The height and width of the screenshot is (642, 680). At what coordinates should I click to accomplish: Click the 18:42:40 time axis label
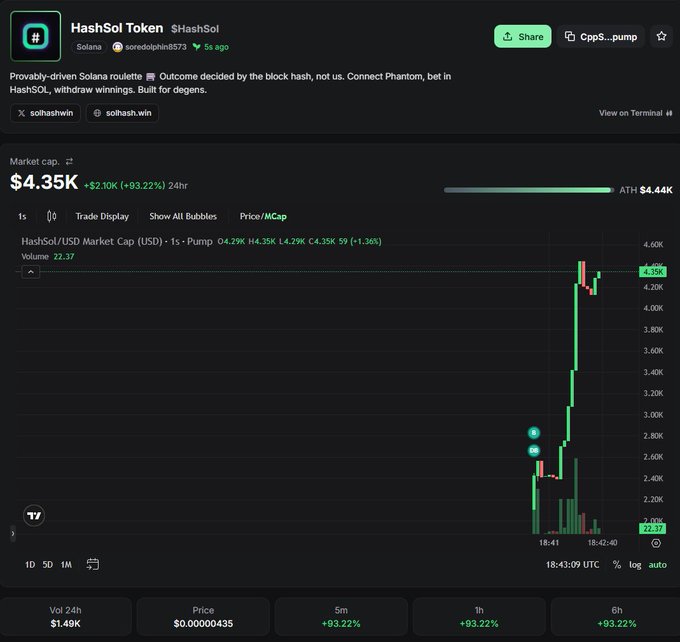tap(602, 543)
